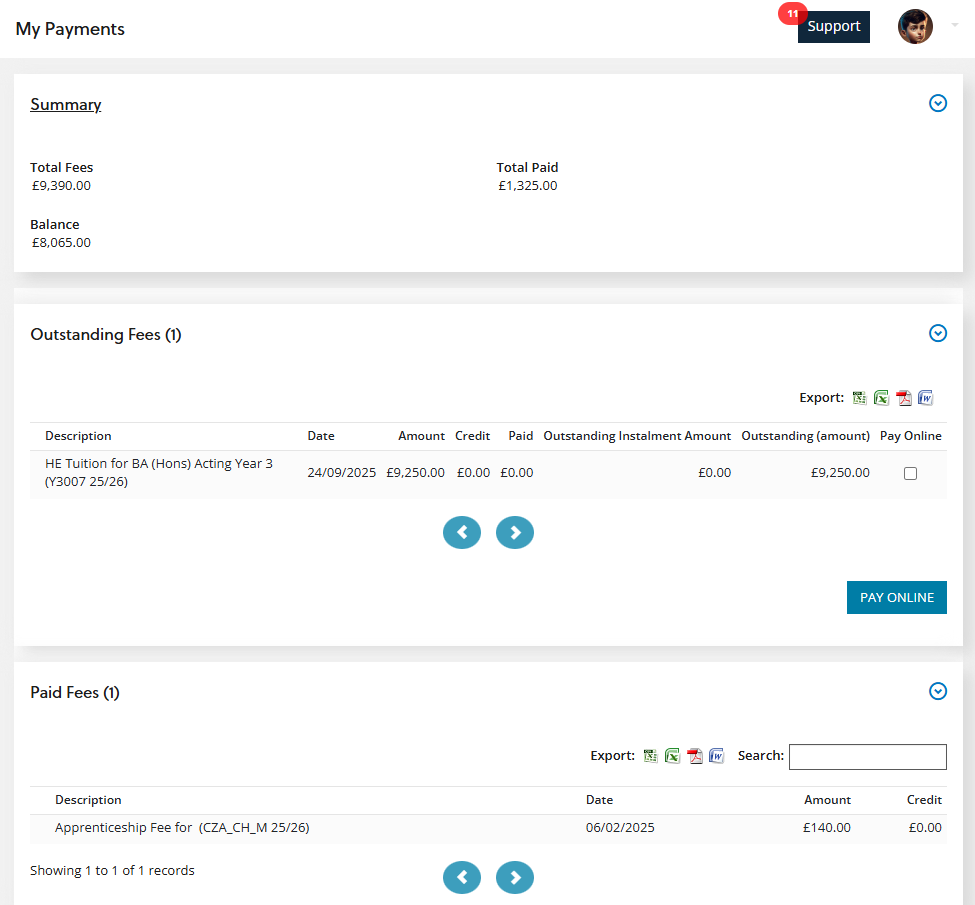975x905 pixels.
Task: Export Outstanding Fees as CSV spreadsheet
Action: (x=859, y=397)
